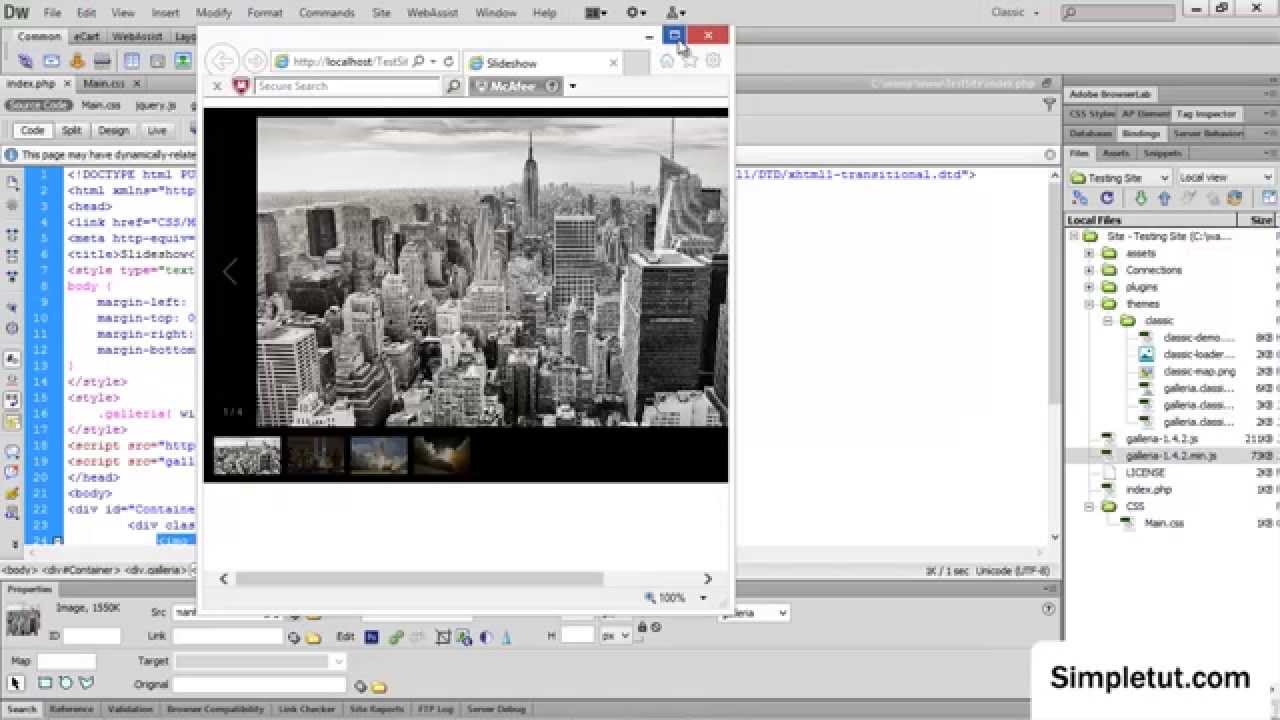Viewport: 1280px width, 720px height.
Task: Open px unit dropdown beside H field
Action: click(614, 636)
